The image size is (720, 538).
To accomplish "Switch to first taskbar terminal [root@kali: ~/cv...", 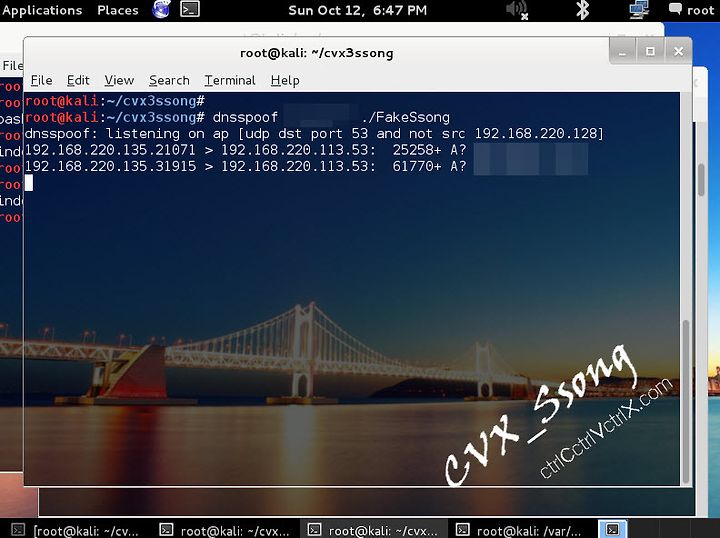I will [x=76, y=530].
